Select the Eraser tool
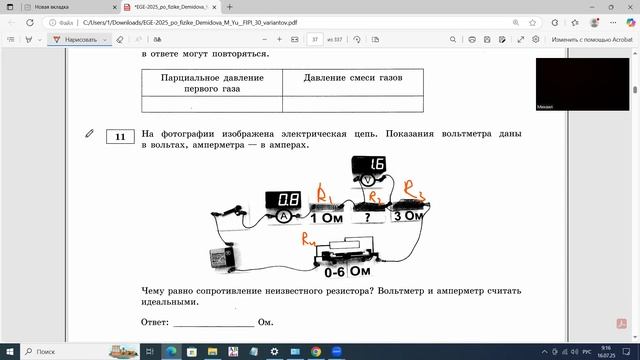Viewport: 640px width, 360px height. pyautogui.click(x=120, y=40)
